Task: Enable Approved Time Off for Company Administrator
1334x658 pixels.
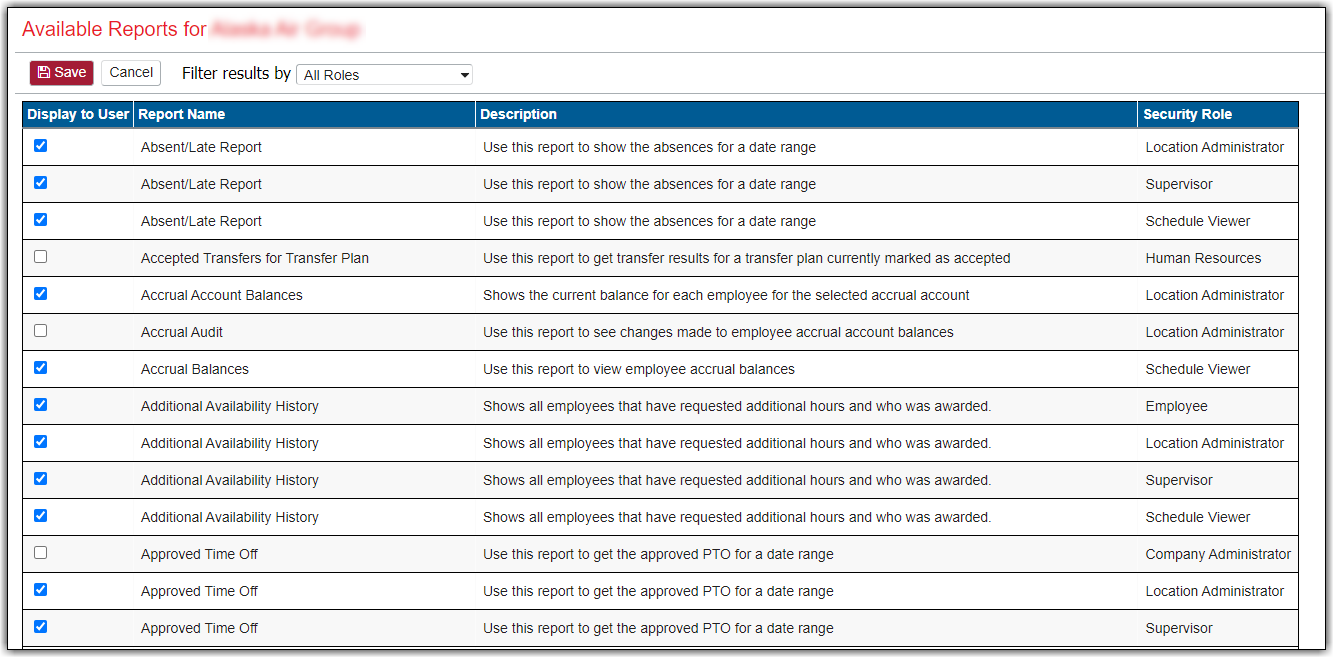Action: [x=40, y=553]
